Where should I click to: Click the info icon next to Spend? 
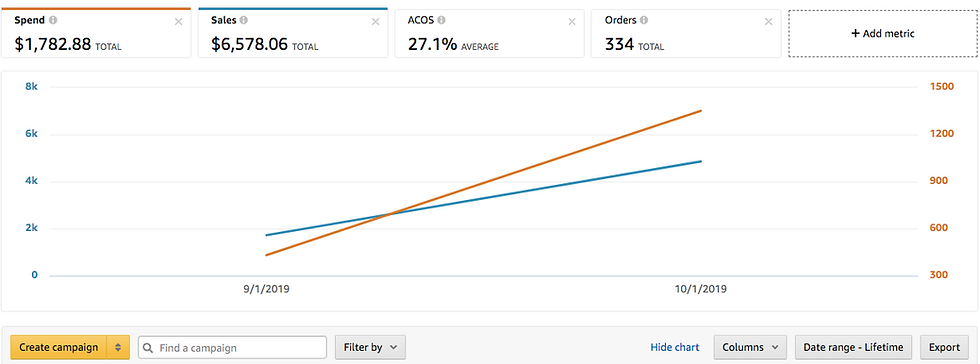click(53, 20)
